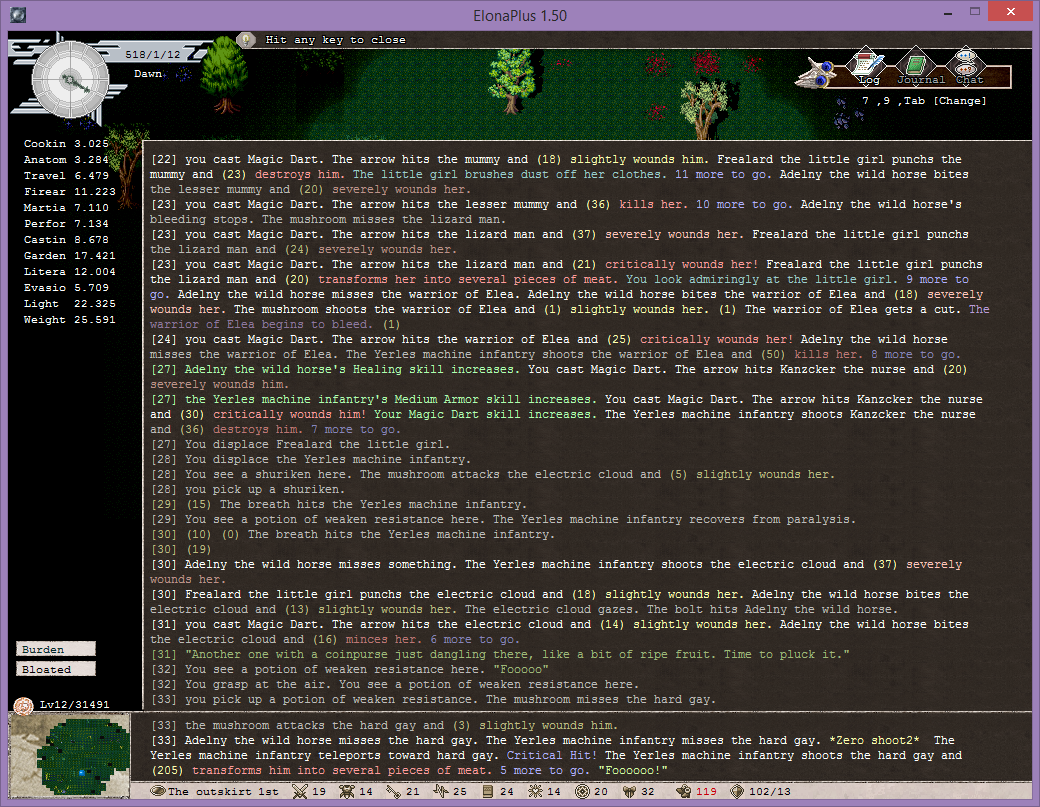The height and width of the screenshot is (807, 1040).
Task: Close the ElonaPlus window
Action: [1010, 11]
